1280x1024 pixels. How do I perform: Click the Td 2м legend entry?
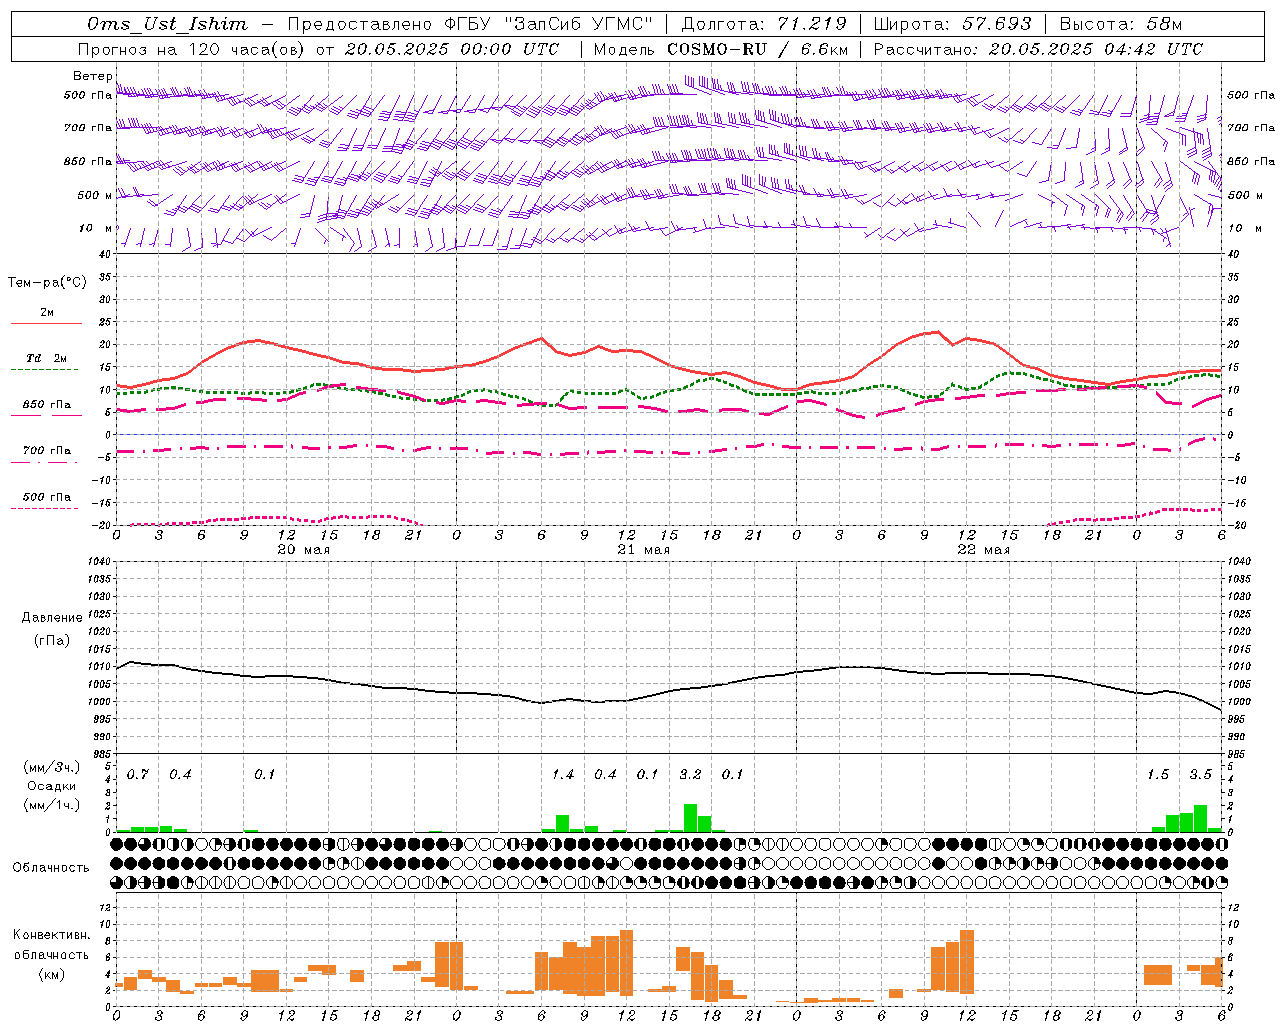[x=47, y=358]
